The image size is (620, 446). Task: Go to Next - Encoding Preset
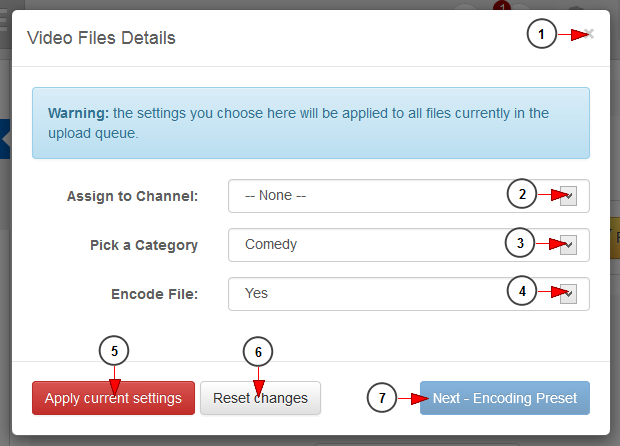click(505, 398)
